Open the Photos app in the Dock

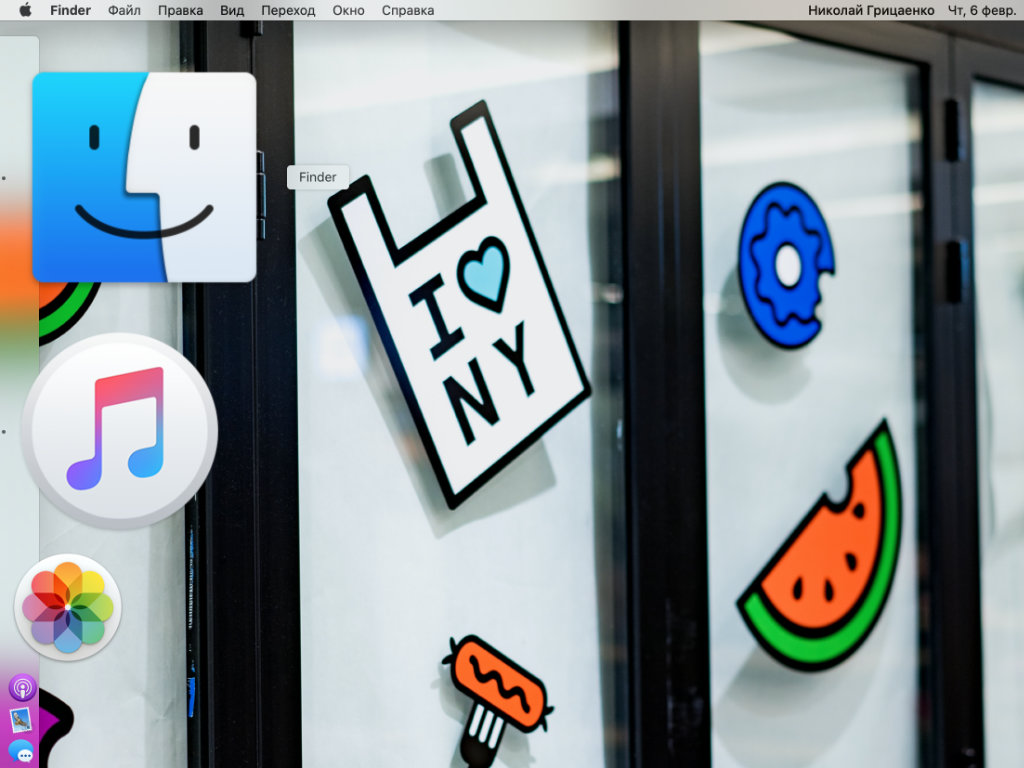coord(68,607)
